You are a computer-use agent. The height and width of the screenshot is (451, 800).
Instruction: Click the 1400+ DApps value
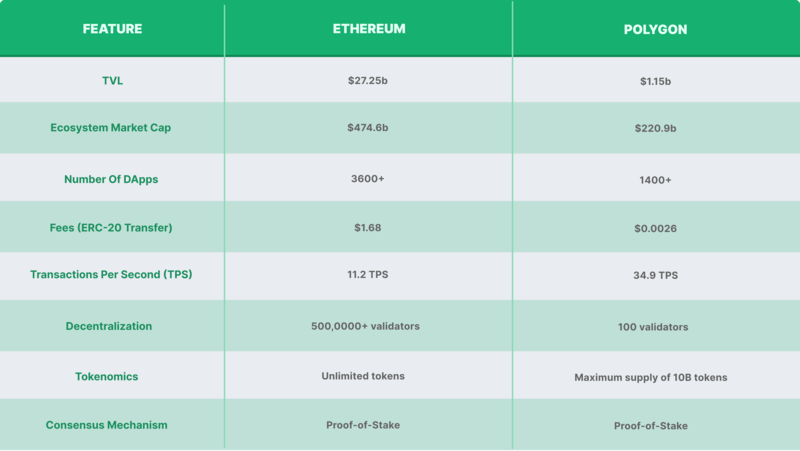click(656, 178)
